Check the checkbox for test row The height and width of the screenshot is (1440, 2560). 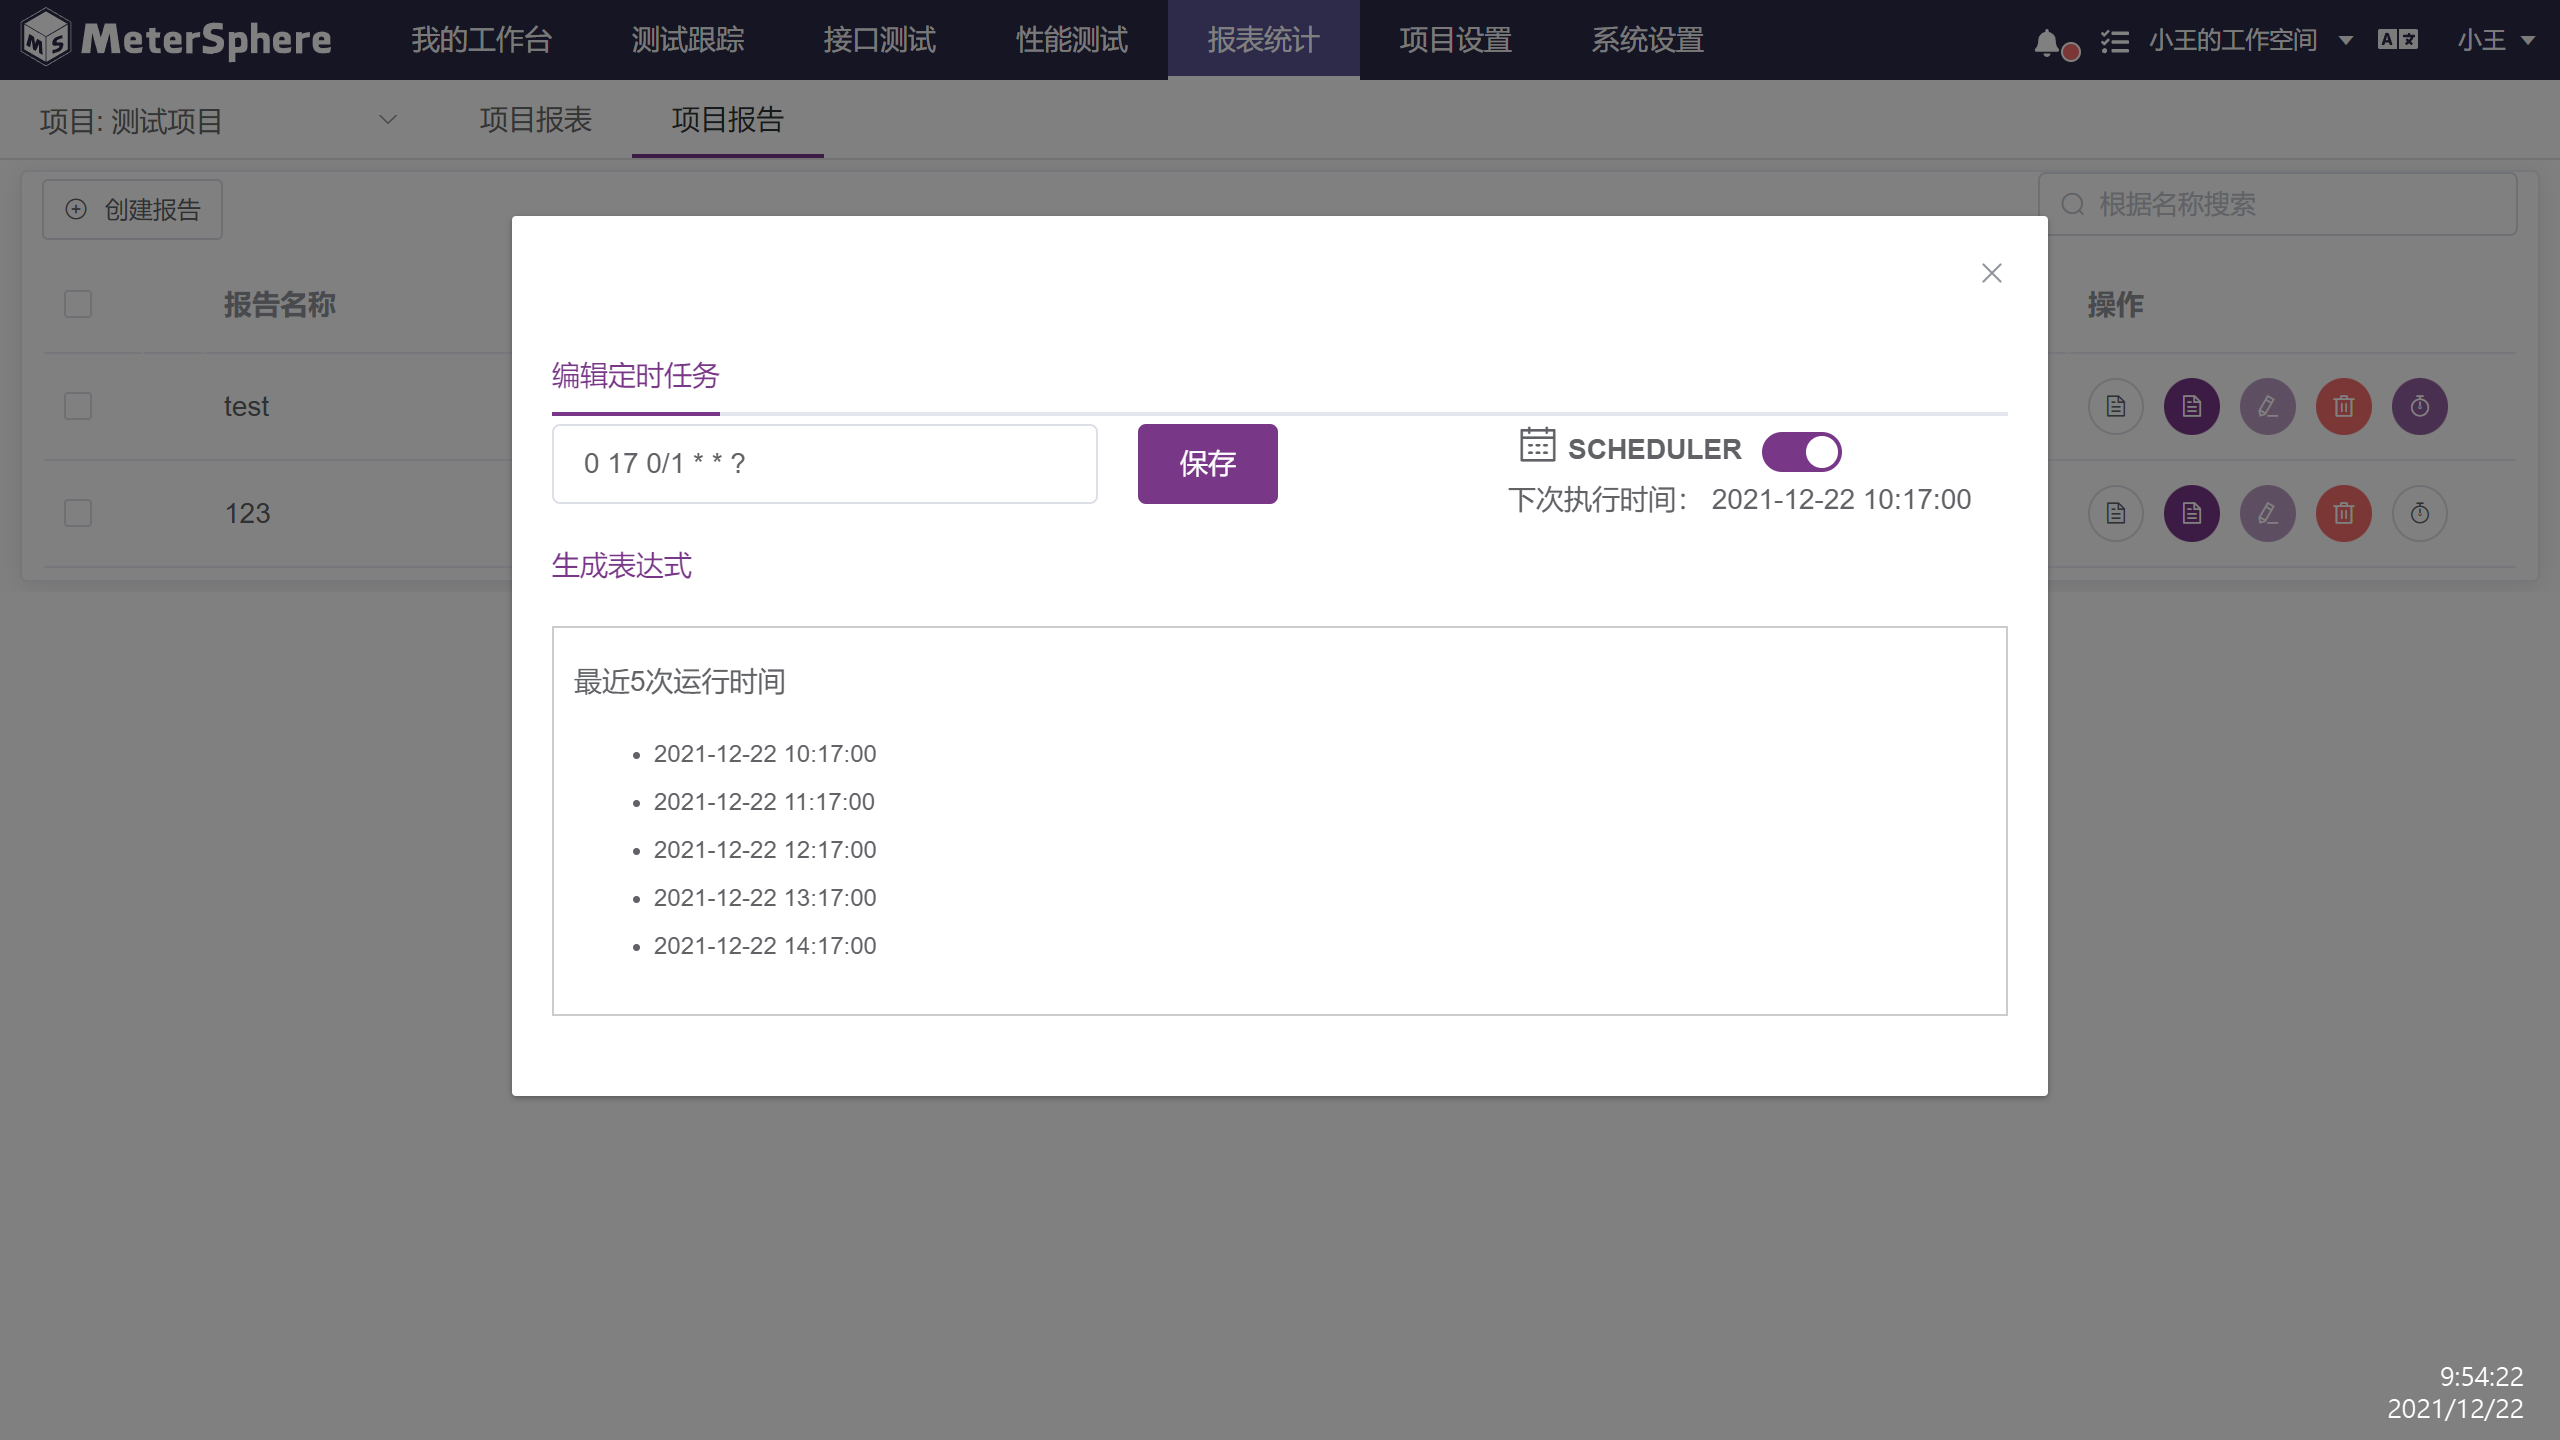pos(78,407)
